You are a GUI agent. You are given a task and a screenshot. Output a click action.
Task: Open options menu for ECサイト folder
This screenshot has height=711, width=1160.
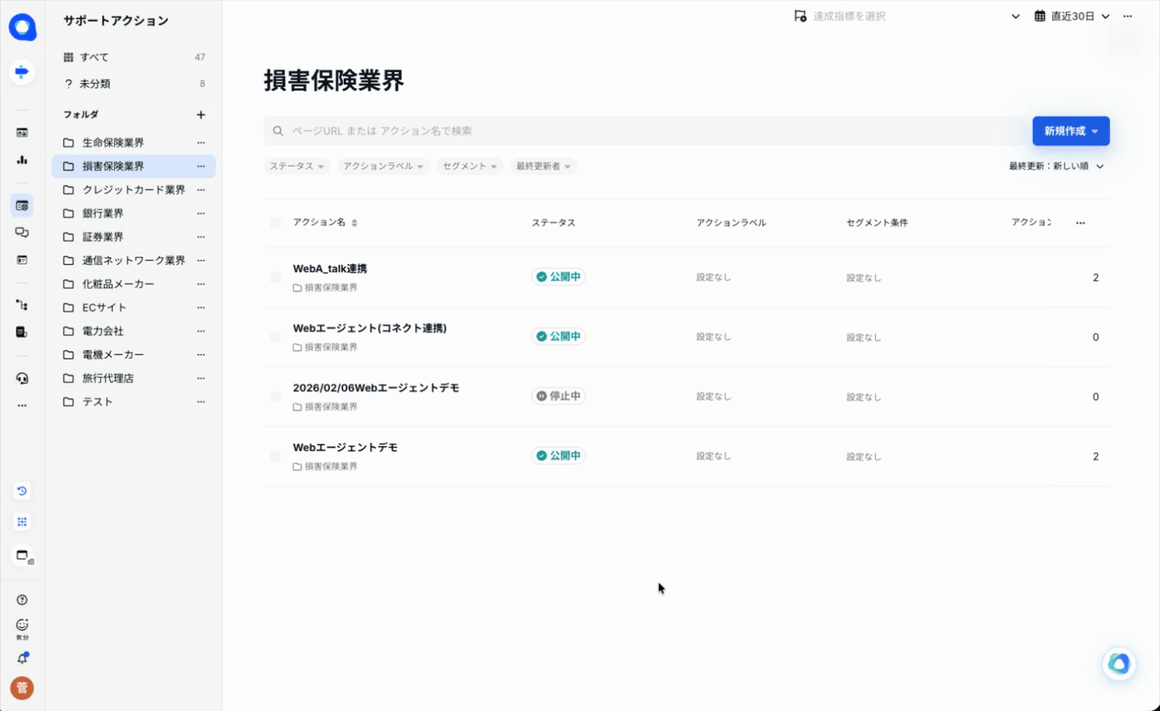click(200, 307)
